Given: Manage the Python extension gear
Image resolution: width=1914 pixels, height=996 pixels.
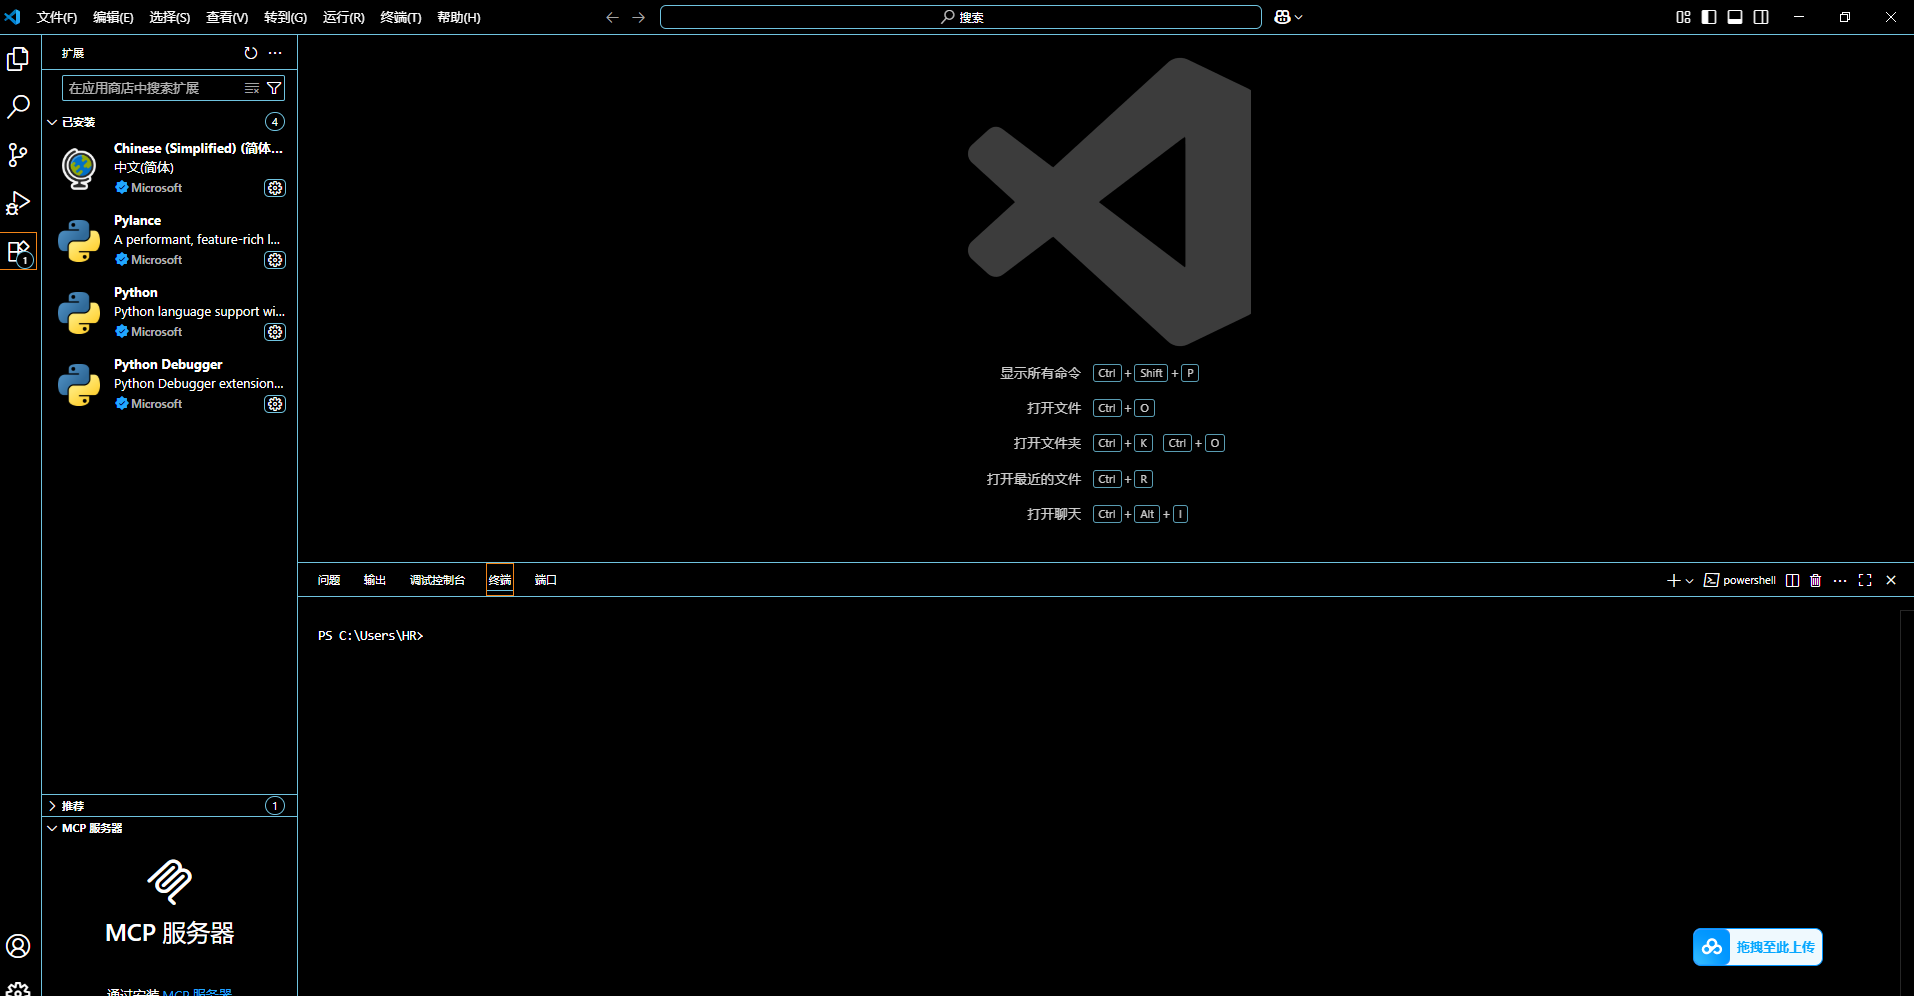Looking at the screenshot, I should tap(275, 332).
